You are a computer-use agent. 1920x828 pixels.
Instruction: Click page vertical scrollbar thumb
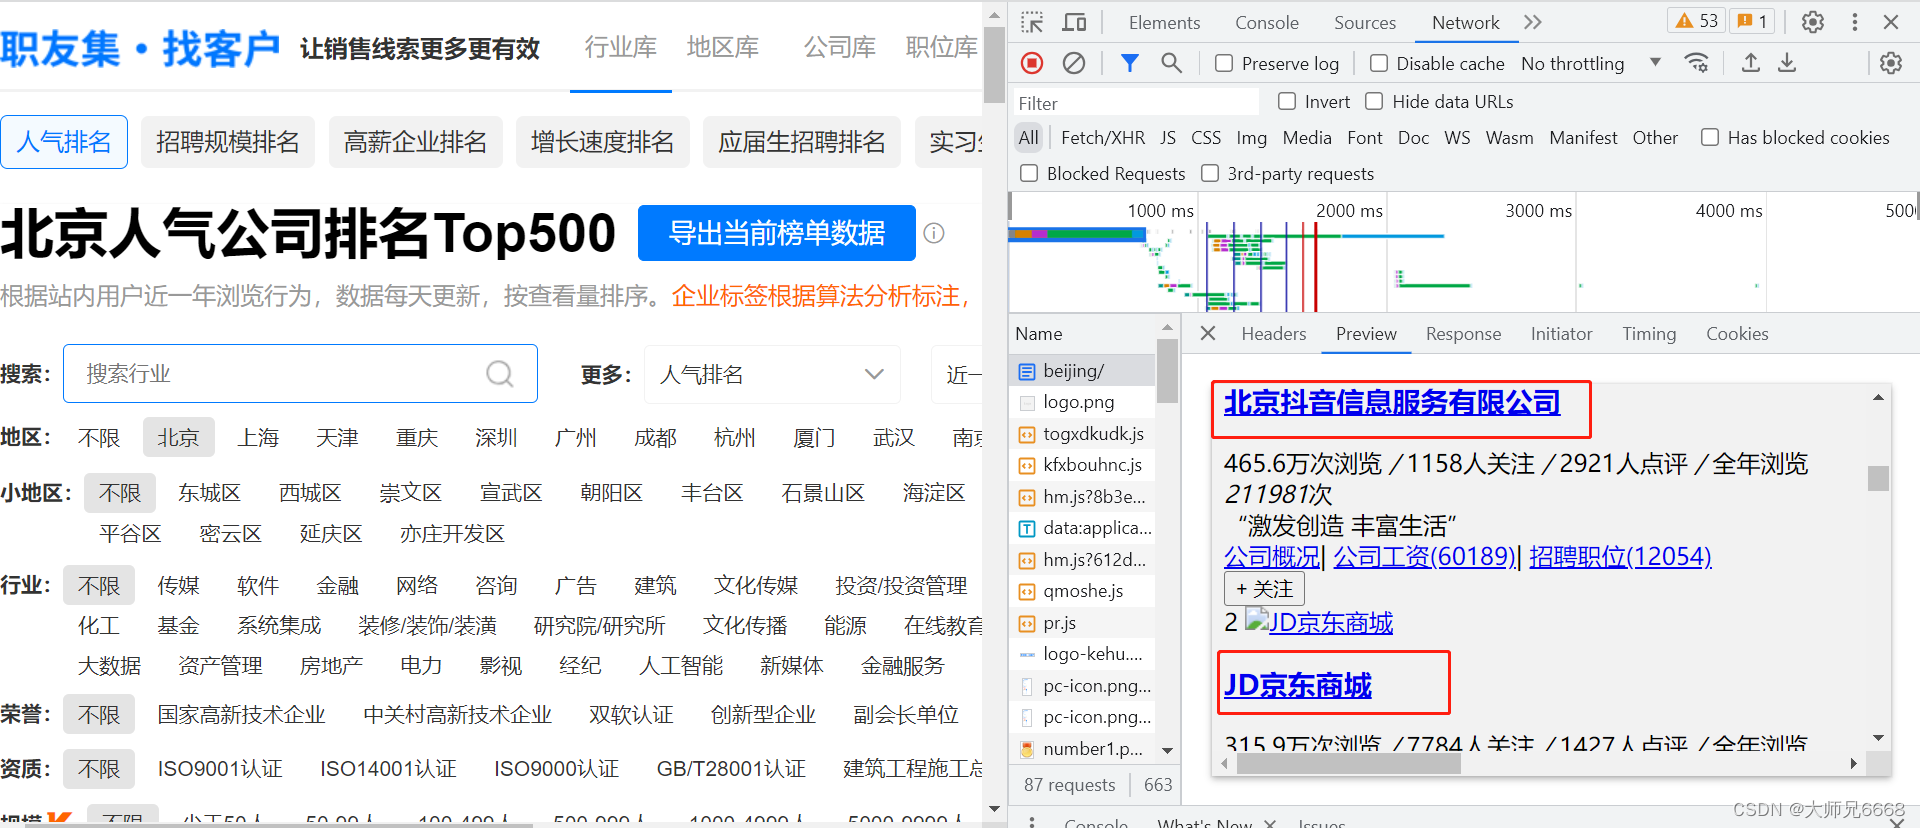(993, 65)
